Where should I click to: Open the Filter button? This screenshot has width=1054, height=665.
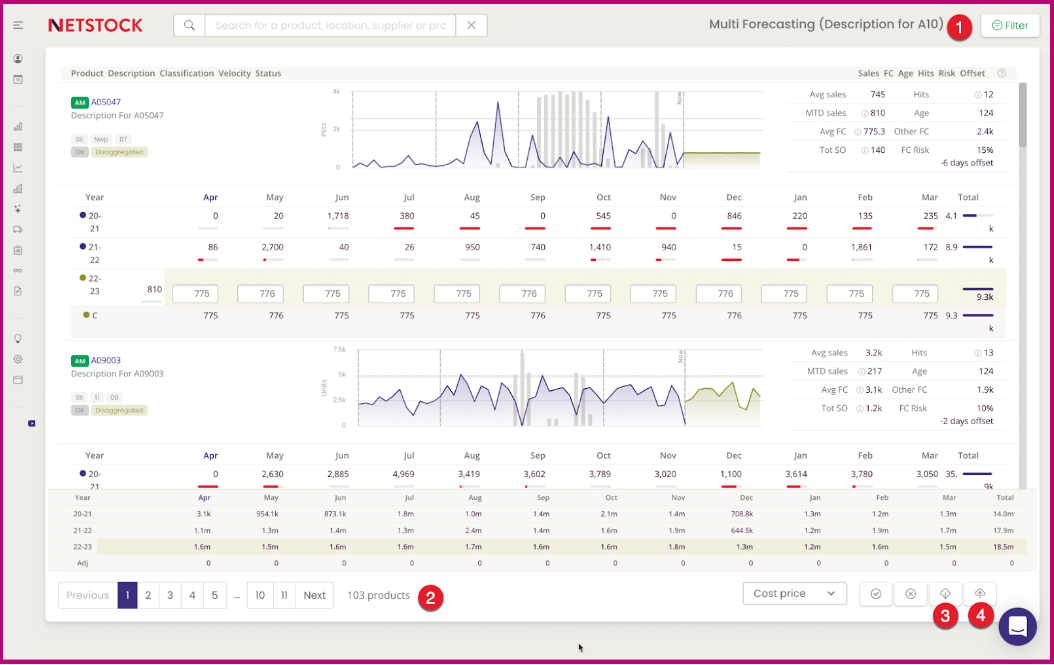coord(1009,26)
